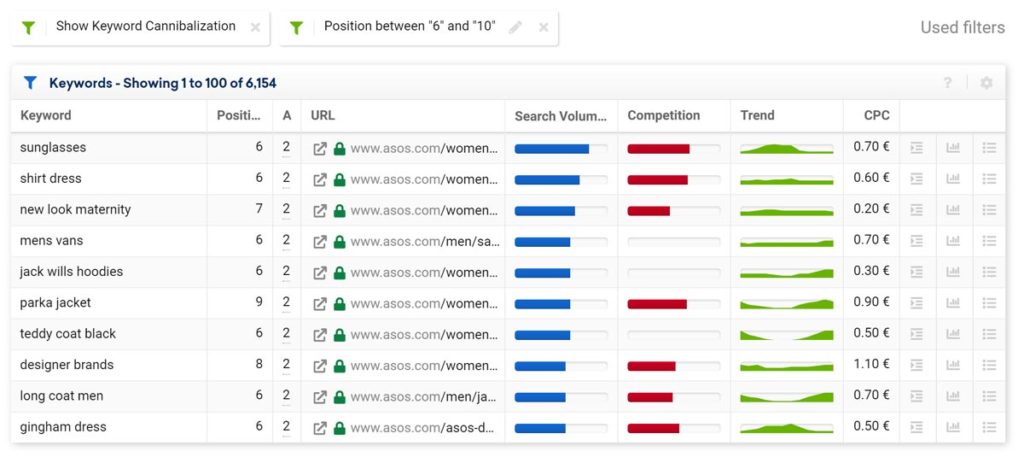Sort by the CPC column header
1024x463 pixels.
point(876,116)
